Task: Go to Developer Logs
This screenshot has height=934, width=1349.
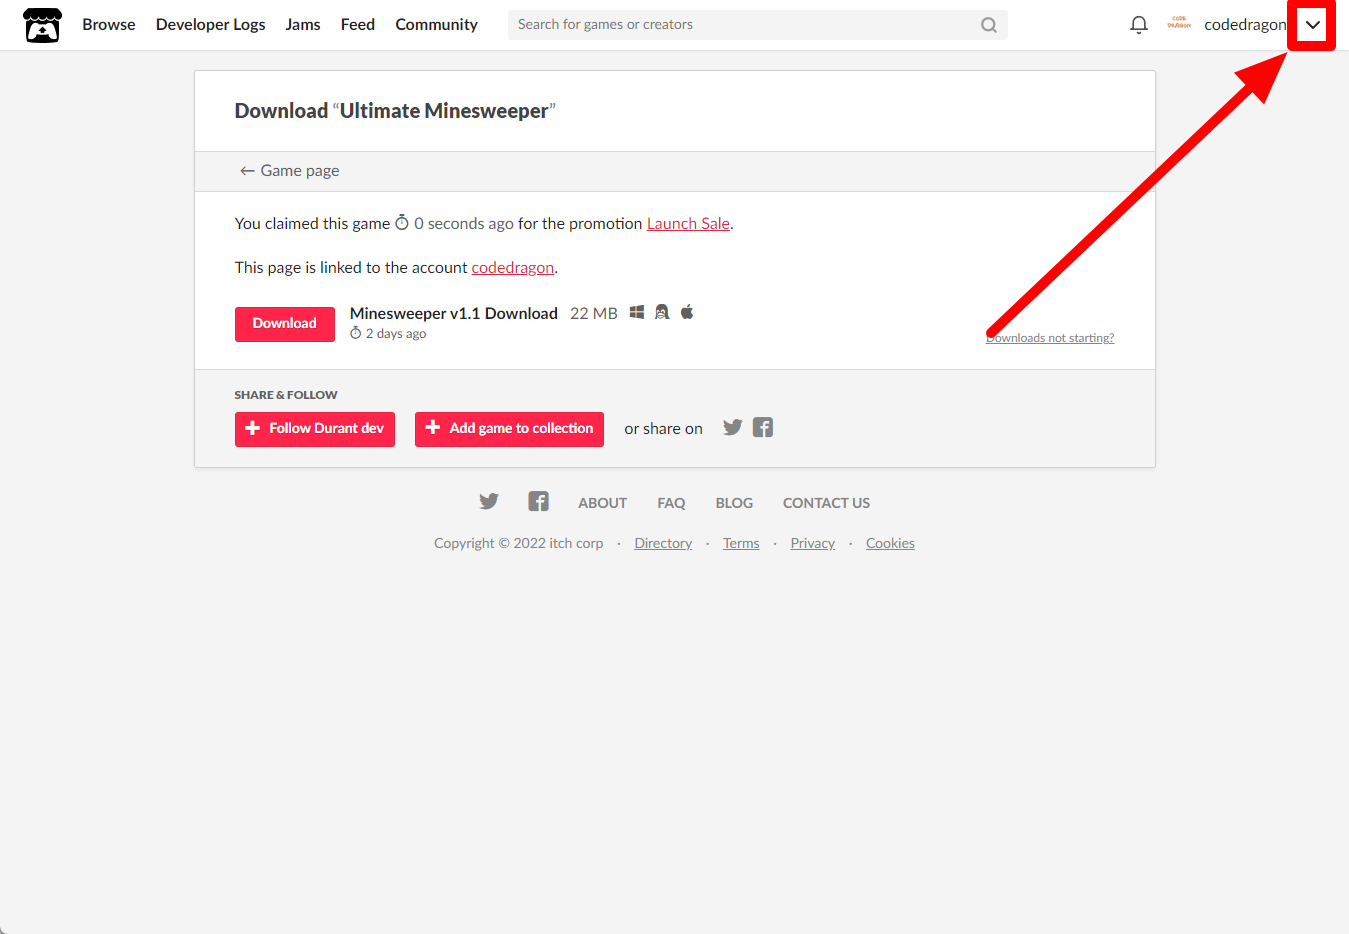Action: point(210,25)
